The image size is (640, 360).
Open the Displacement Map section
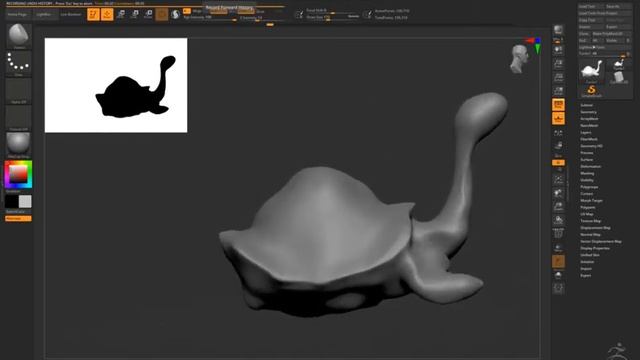(x=596, y=228)
